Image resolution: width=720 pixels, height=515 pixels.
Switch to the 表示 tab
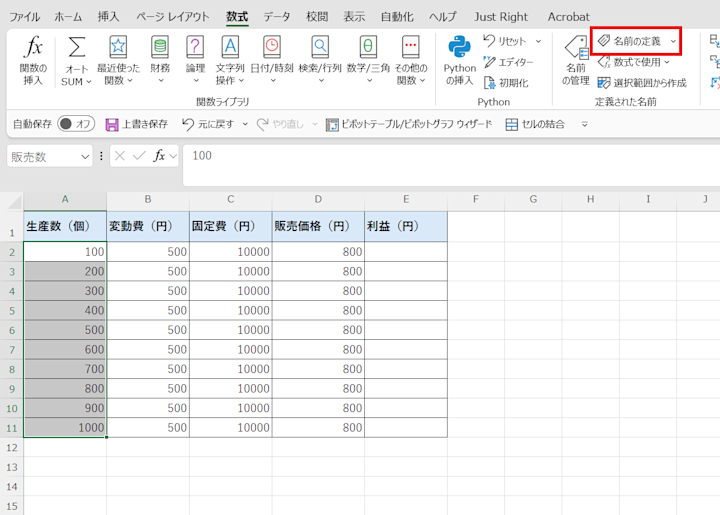click(x=354, y=17)
